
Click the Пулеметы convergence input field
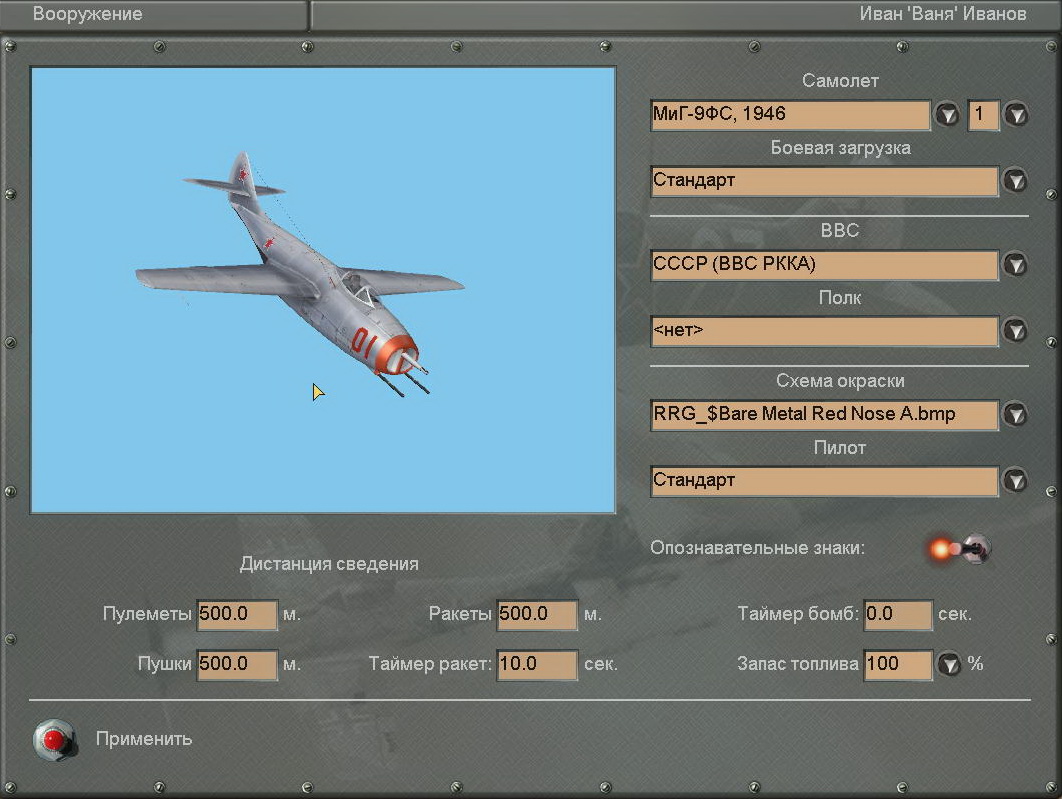237,614
